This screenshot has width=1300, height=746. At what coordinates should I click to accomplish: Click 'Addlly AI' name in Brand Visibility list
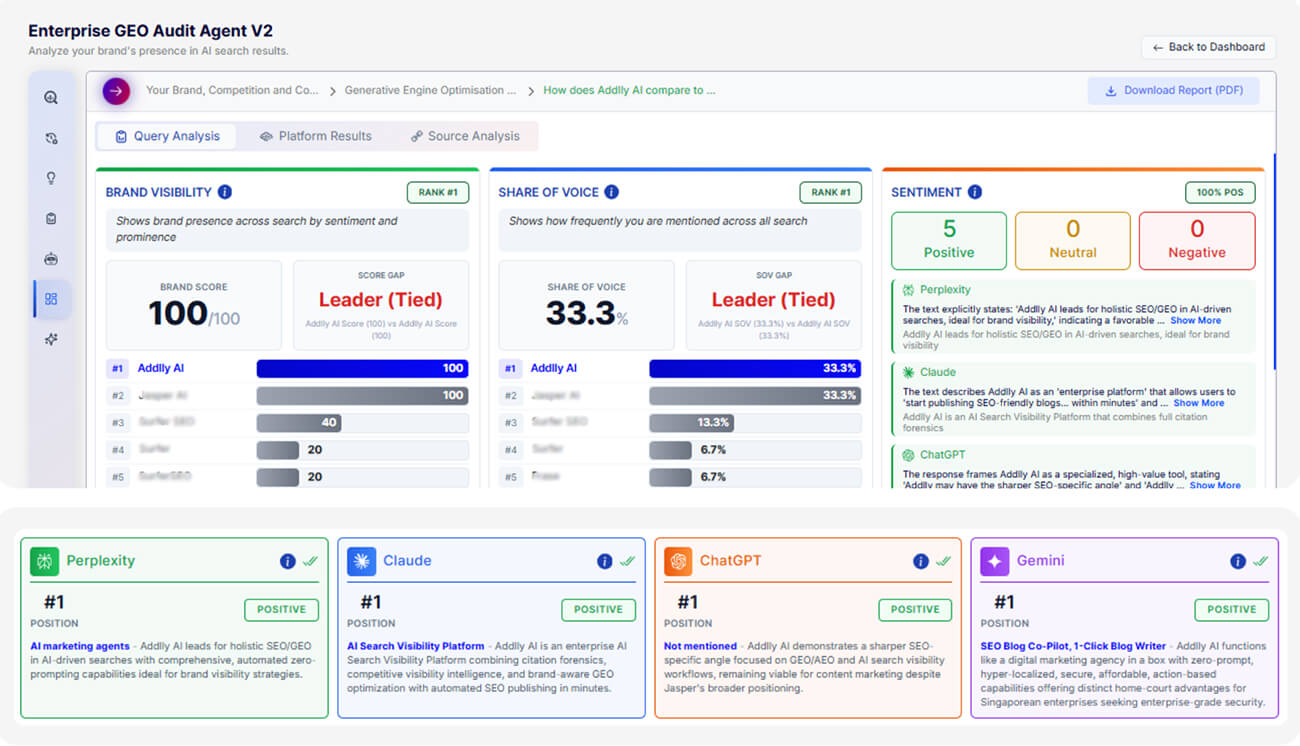pyautogui.click(x=161, y=368)
